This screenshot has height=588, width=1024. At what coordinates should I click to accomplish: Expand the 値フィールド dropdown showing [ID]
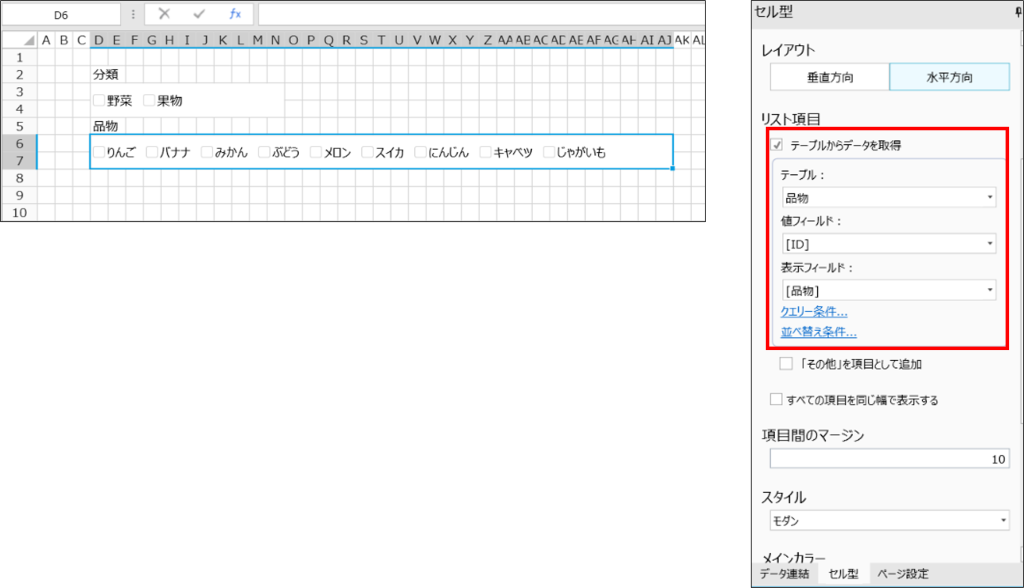click(x=889, y=244)
